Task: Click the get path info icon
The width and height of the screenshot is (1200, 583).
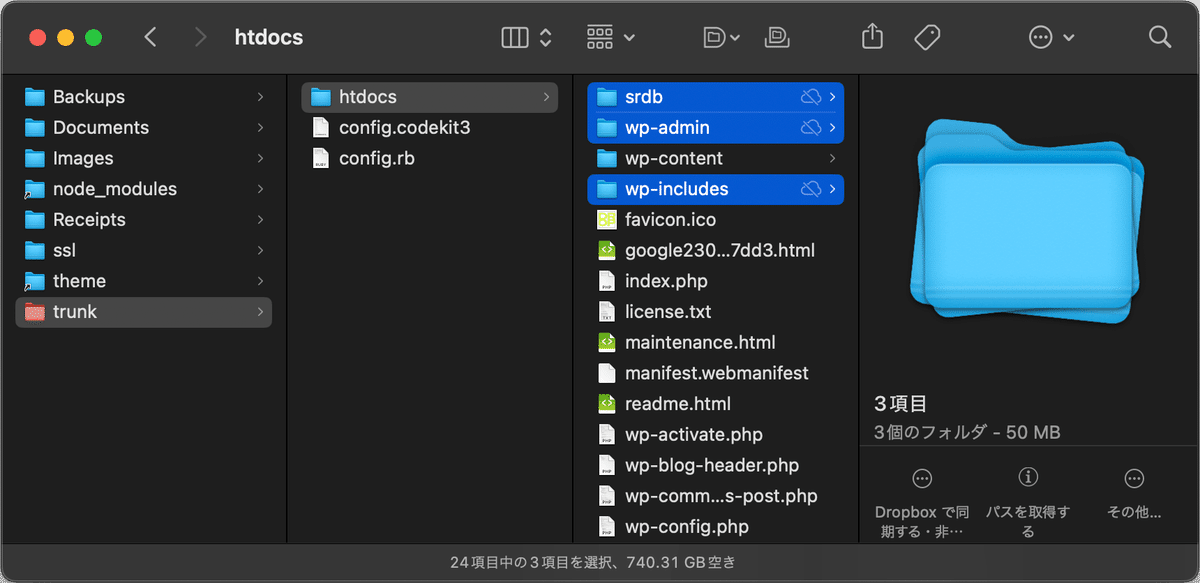Action: (x=1028, y=477)
